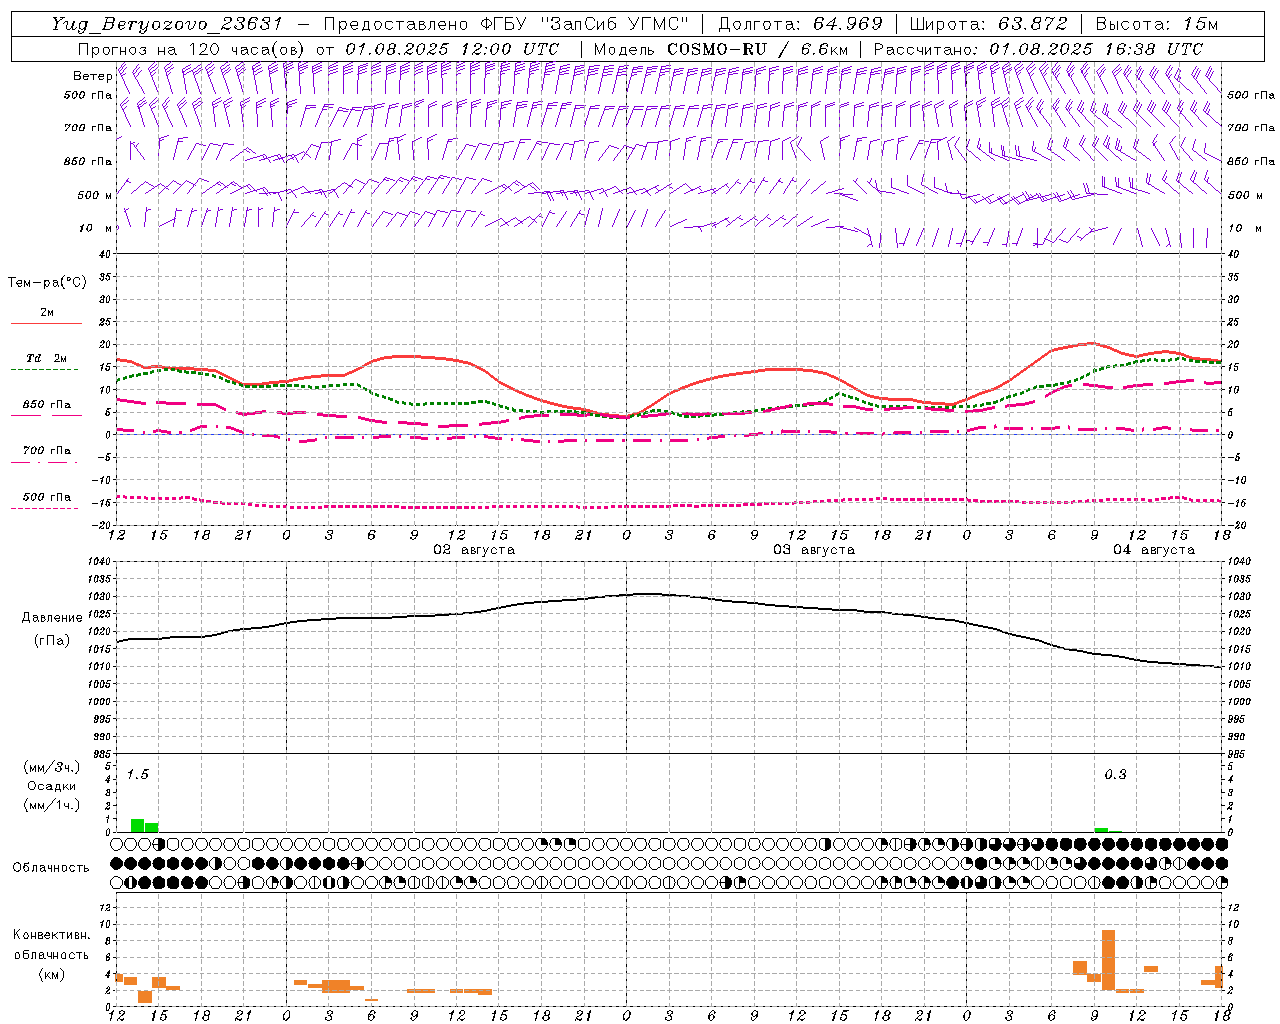This screenshot has width=1280, height=1024.
Task: Click the dotted legend line under 500 гПа temperature
Action: point(44,508)
